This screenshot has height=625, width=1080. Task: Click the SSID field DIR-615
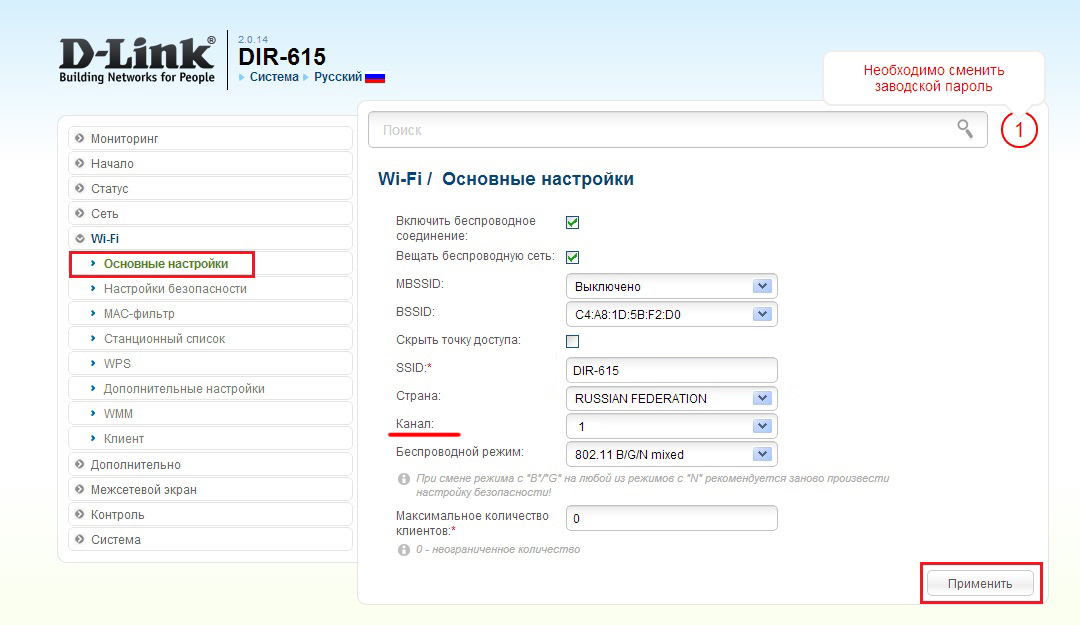672,370
